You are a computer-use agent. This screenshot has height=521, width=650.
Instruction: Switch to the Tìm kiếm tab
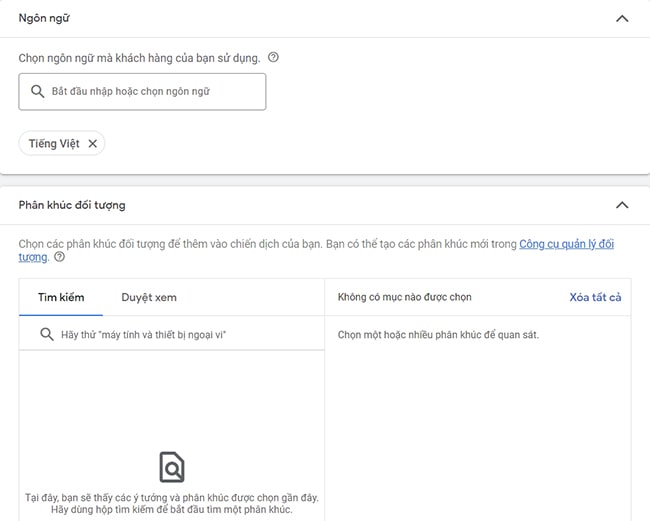61,297
